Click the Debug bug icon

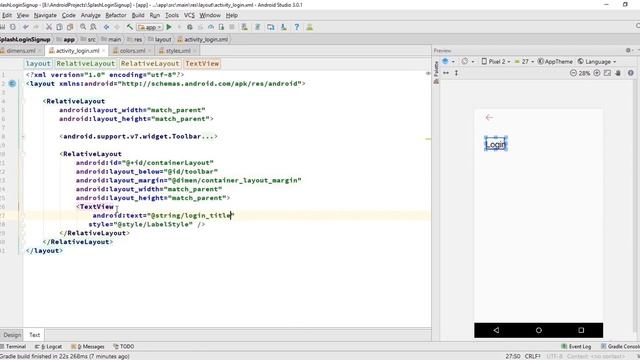(190, 27)
